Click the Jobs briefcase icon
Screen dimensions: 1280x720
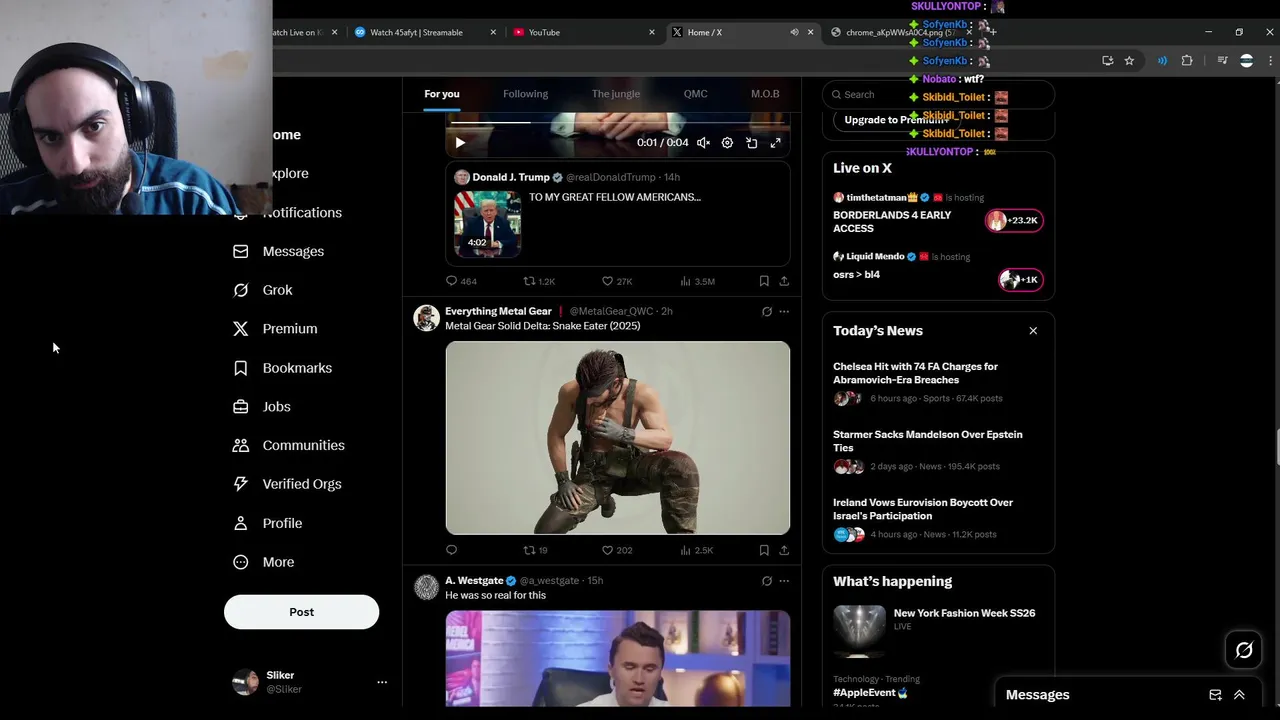[x=240, y=407]
